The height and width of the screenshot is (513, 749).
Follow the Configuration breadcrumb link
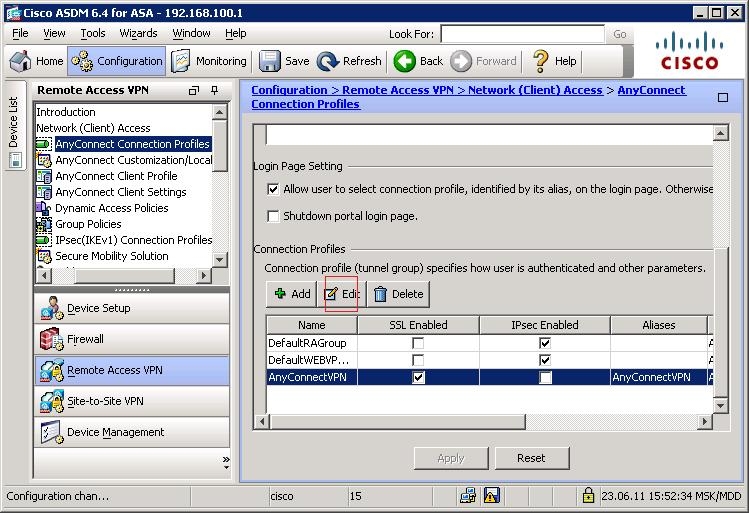click(289, 90)
